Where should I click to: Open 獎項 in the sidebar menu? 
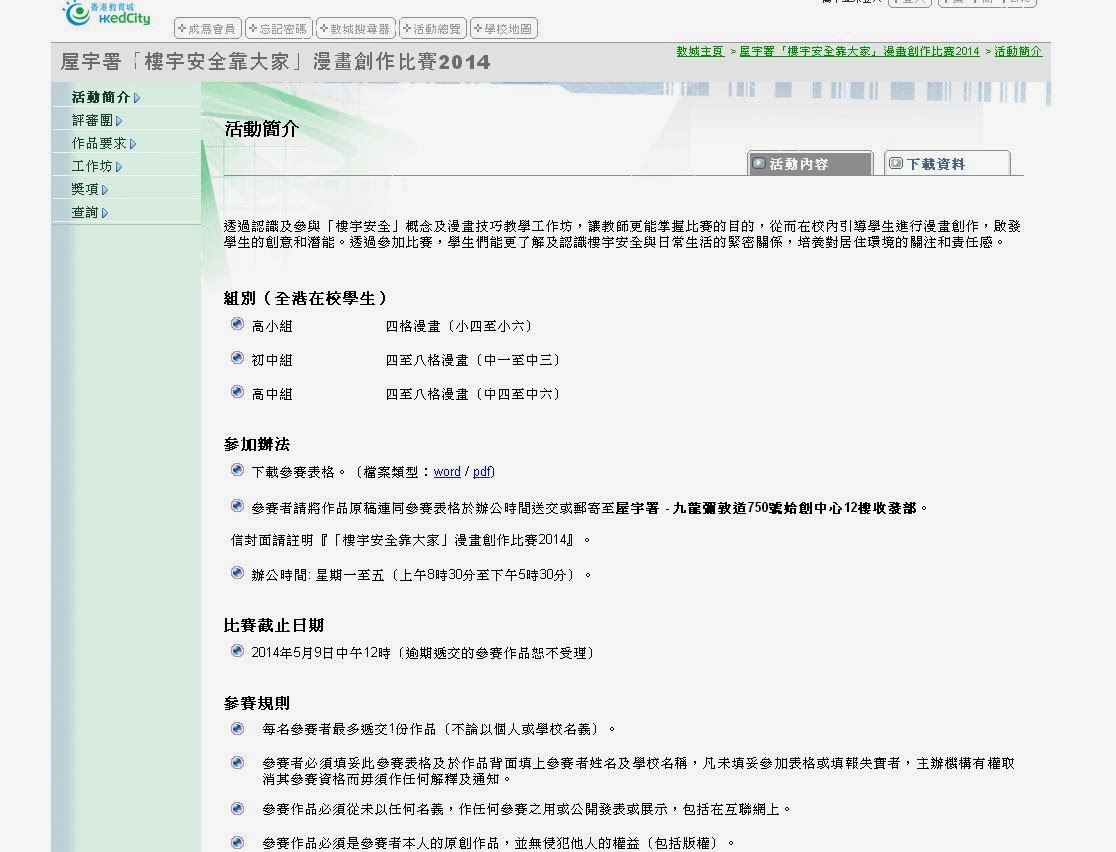[x=85, y=189]
